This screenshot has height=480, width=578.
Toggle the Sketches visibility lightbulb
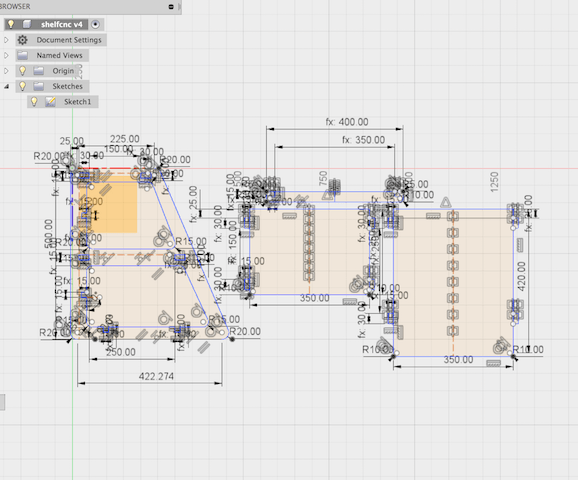[x=22, y=86]
